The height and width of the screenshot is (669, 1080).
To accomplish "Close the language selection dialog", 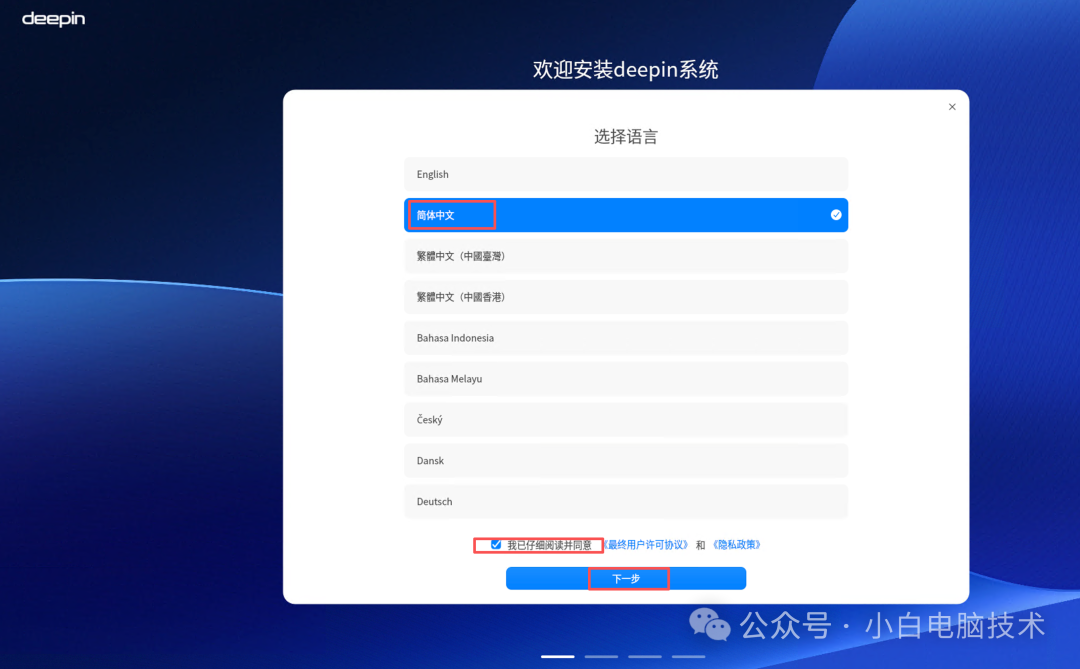I will click(x=952, y=106).
